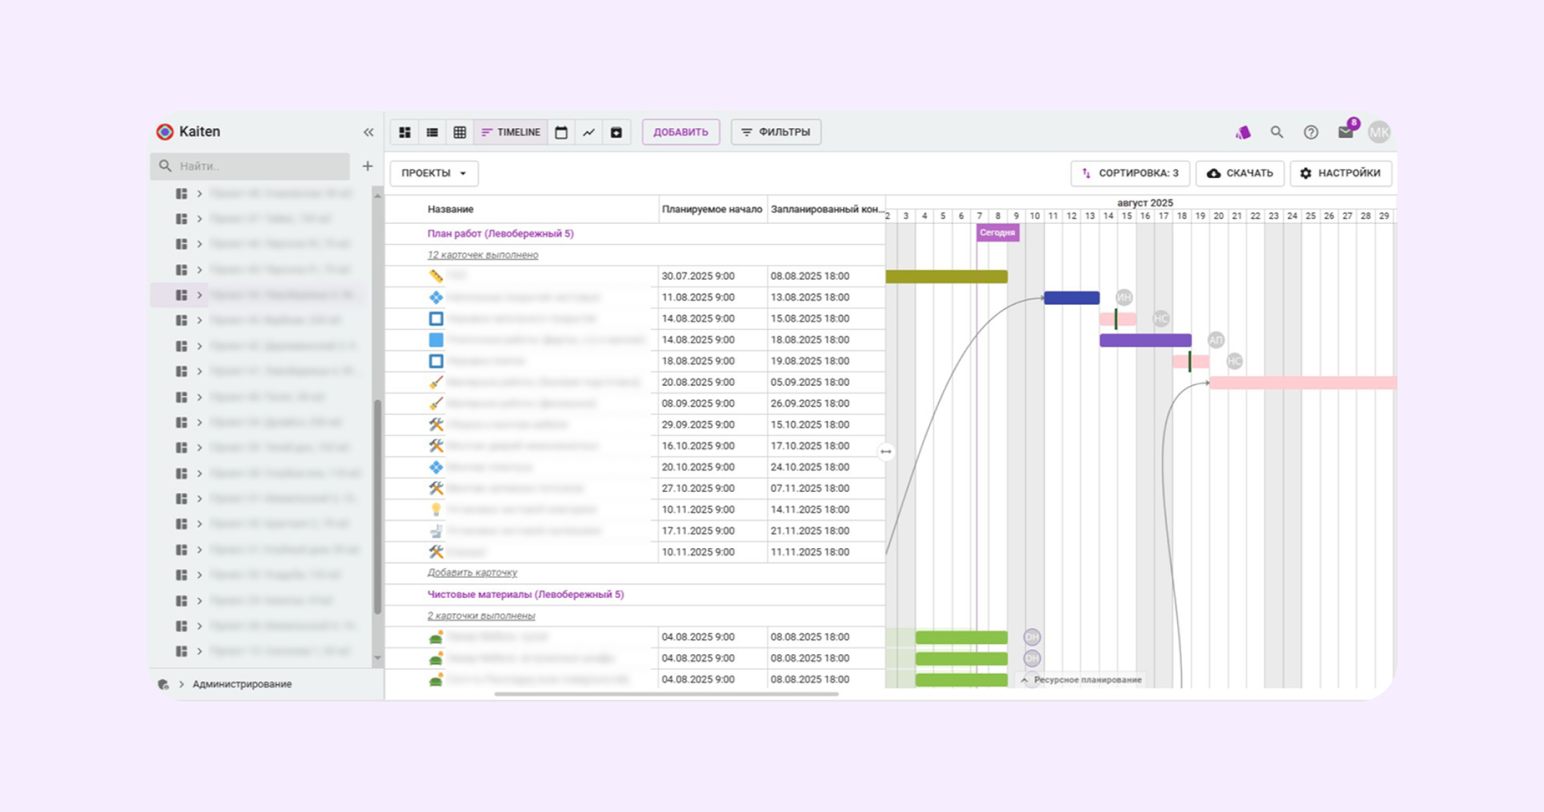
Task: Click the magnifier search icon in header
Action: [1277, 132]
